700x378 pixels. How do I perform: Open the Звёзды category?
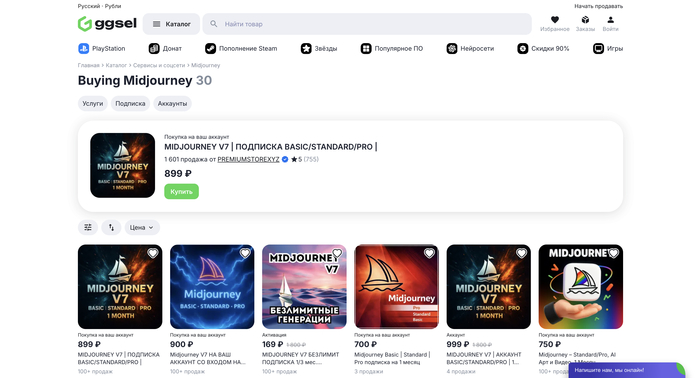(x=319, y=49)
